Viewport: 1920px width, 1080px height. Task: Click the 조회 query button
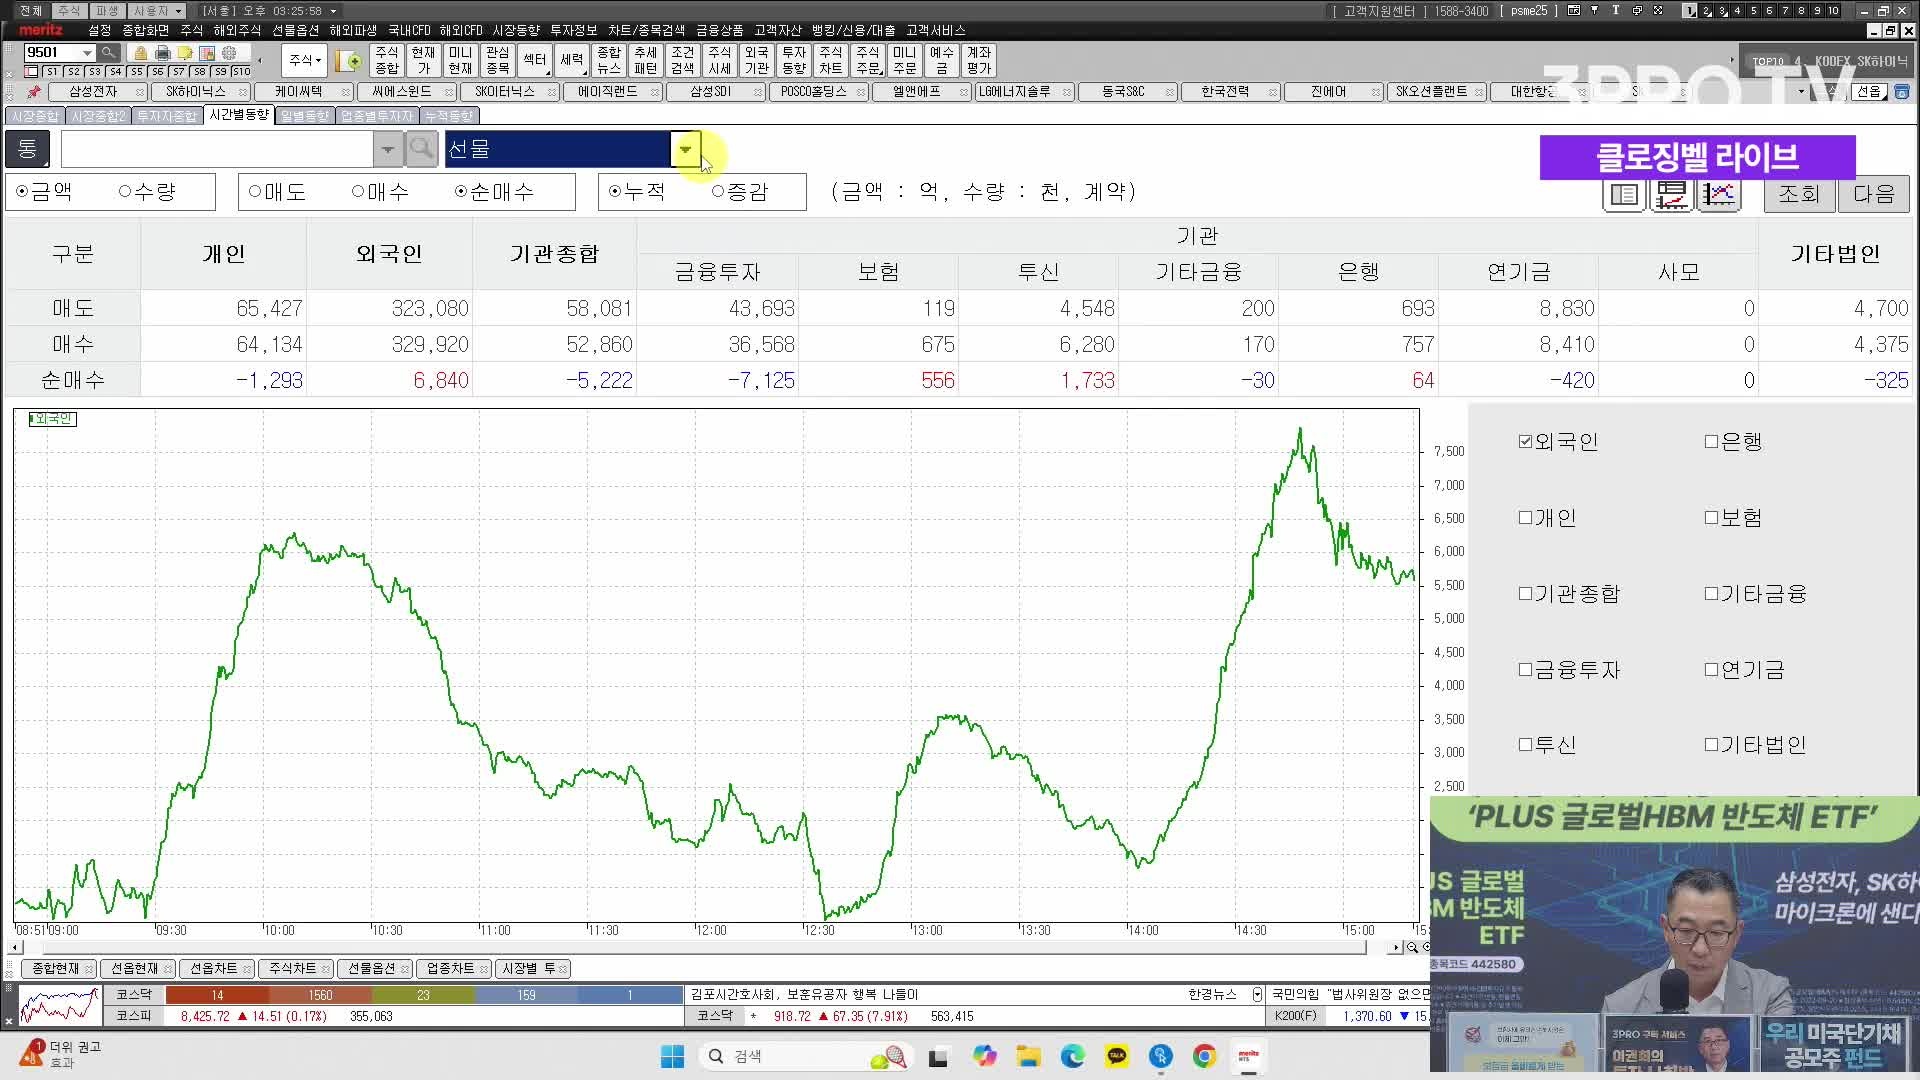[1798, 194]
